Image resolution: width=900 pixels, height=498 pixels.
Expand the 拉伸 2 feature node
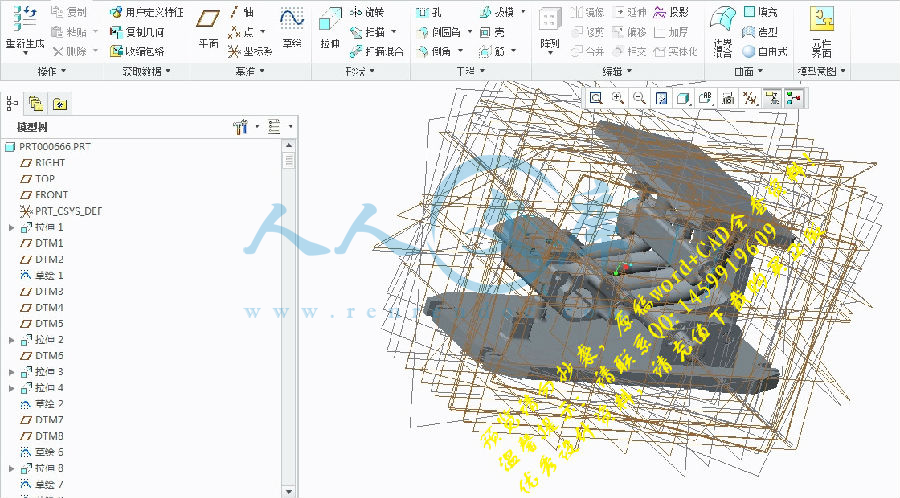coord(11,340)
